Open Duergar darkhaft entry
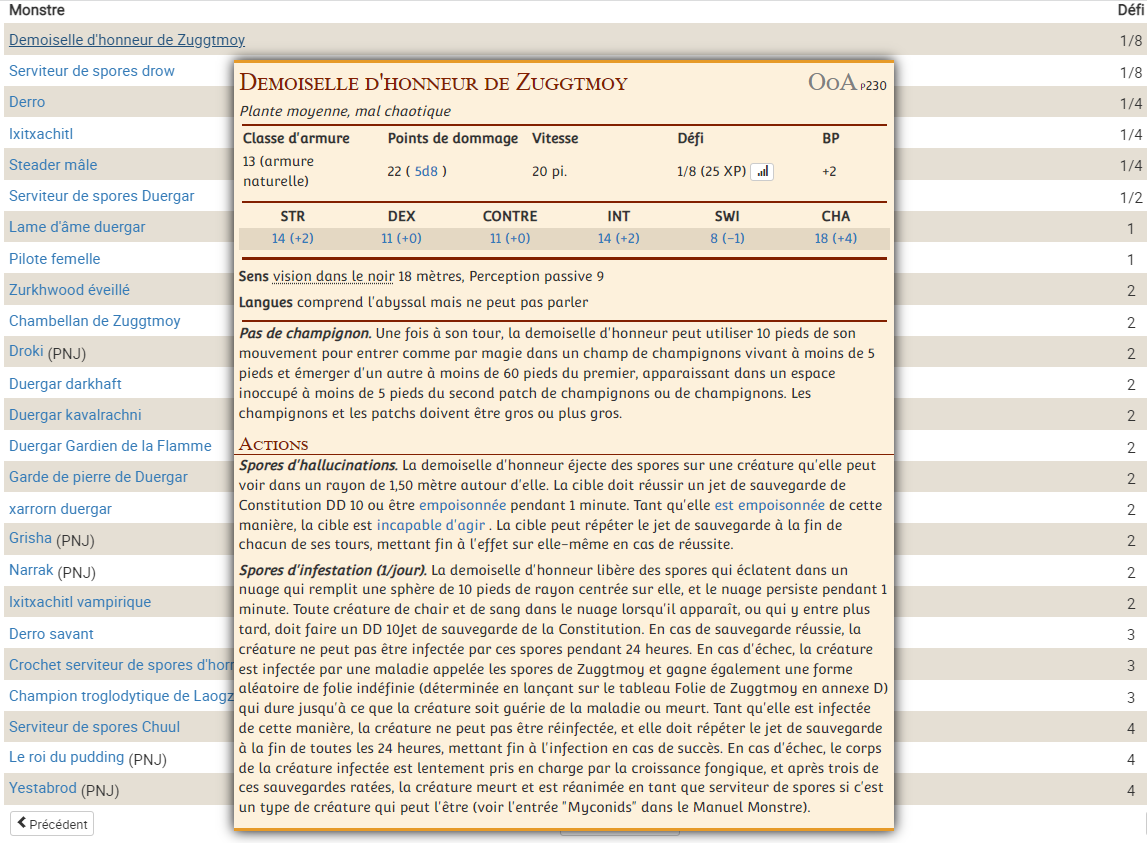1147x843 pixels. point(65,384)
